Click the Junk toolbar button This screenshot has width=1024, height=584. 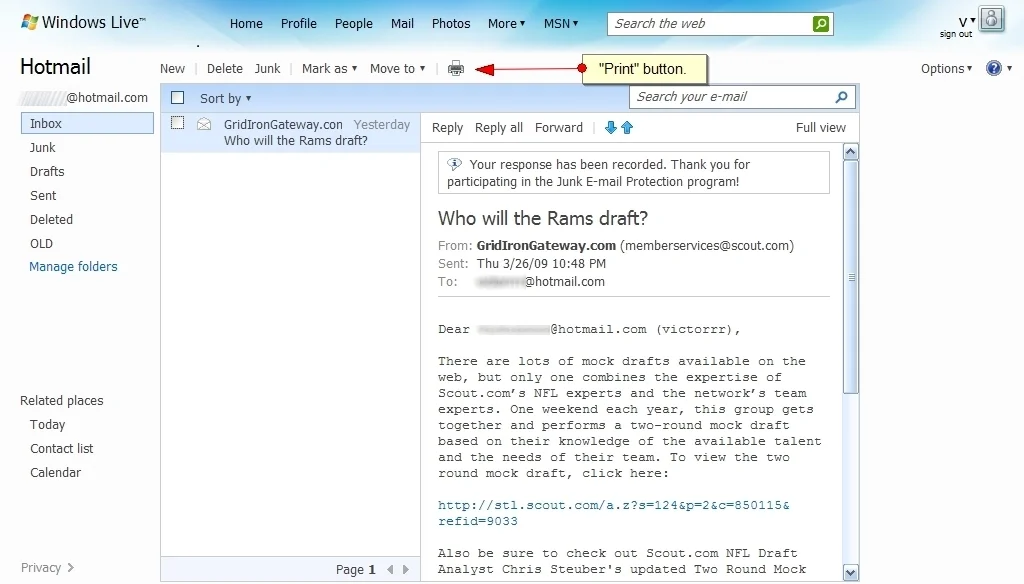(x=267, y=69)
